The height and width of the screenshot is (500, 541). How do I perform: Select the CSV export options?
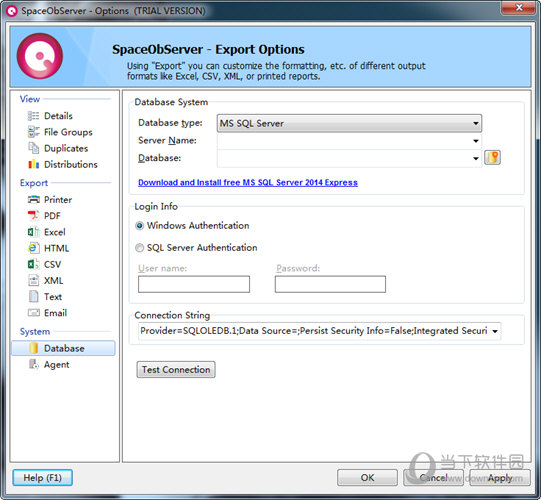coord(52,265)
